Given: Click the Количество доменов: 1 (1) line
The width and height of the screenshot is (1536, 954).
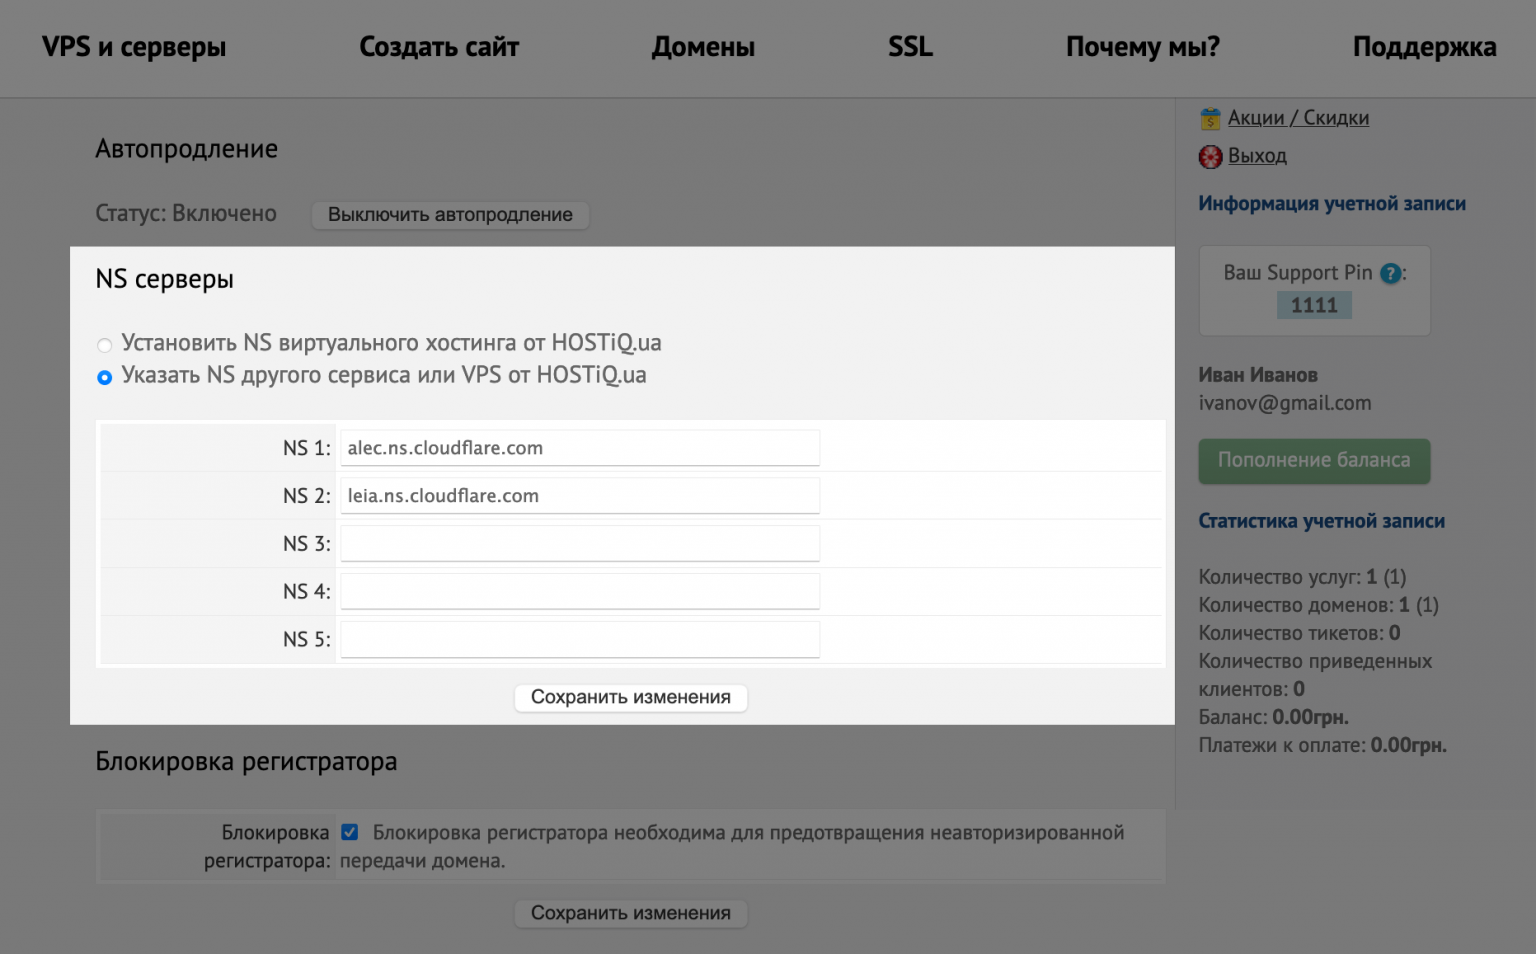Looking at the screenshot, I should click(x=1318, y=605).
